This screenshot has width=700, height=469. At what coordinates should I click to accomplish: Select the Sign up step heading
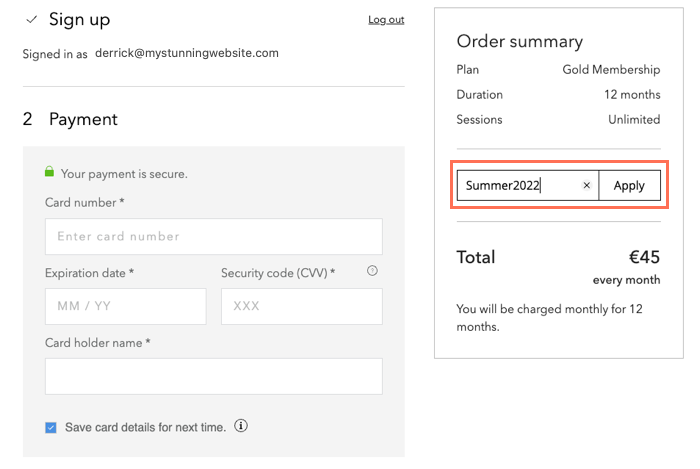click(x=79, y=20)
